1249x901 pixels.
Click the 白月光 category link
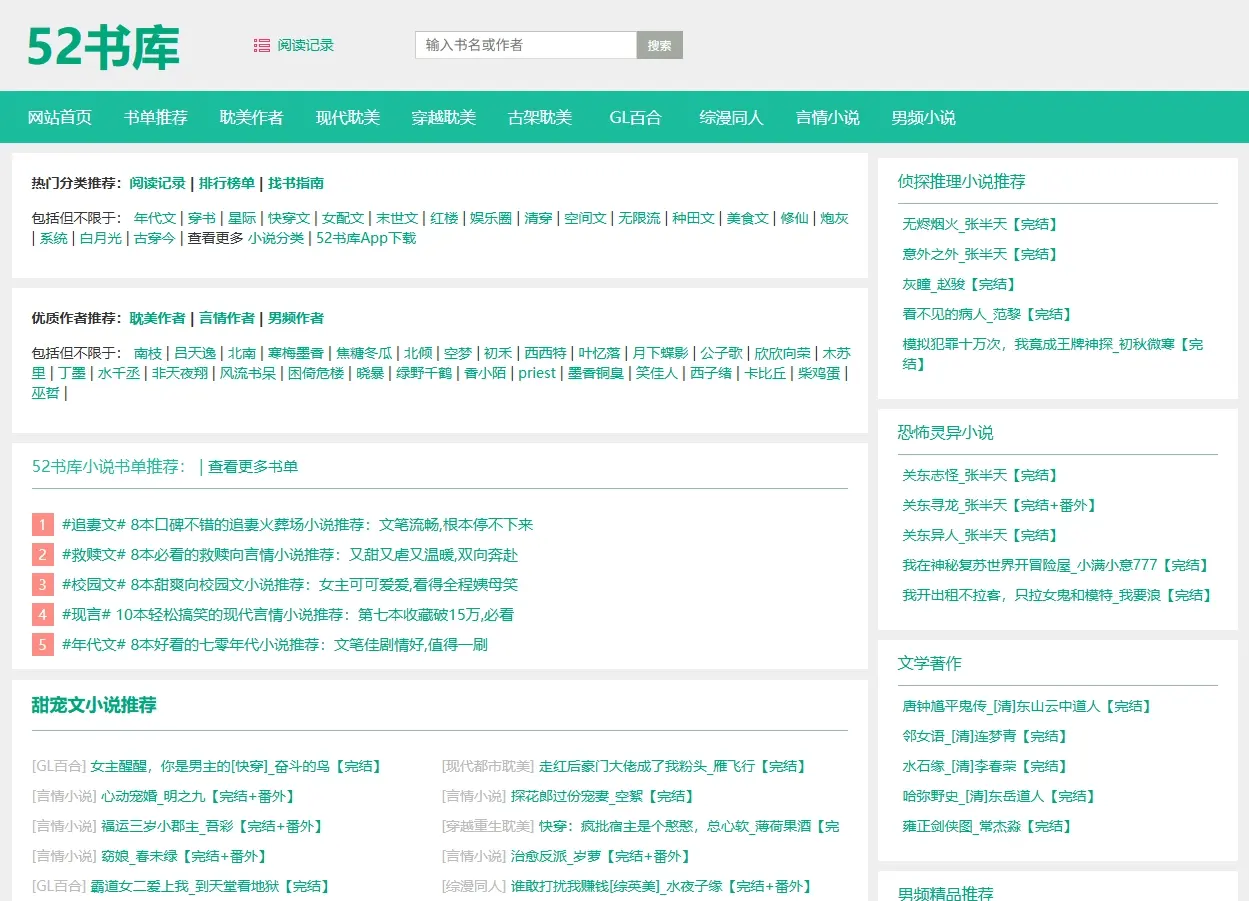coord(101,238)
